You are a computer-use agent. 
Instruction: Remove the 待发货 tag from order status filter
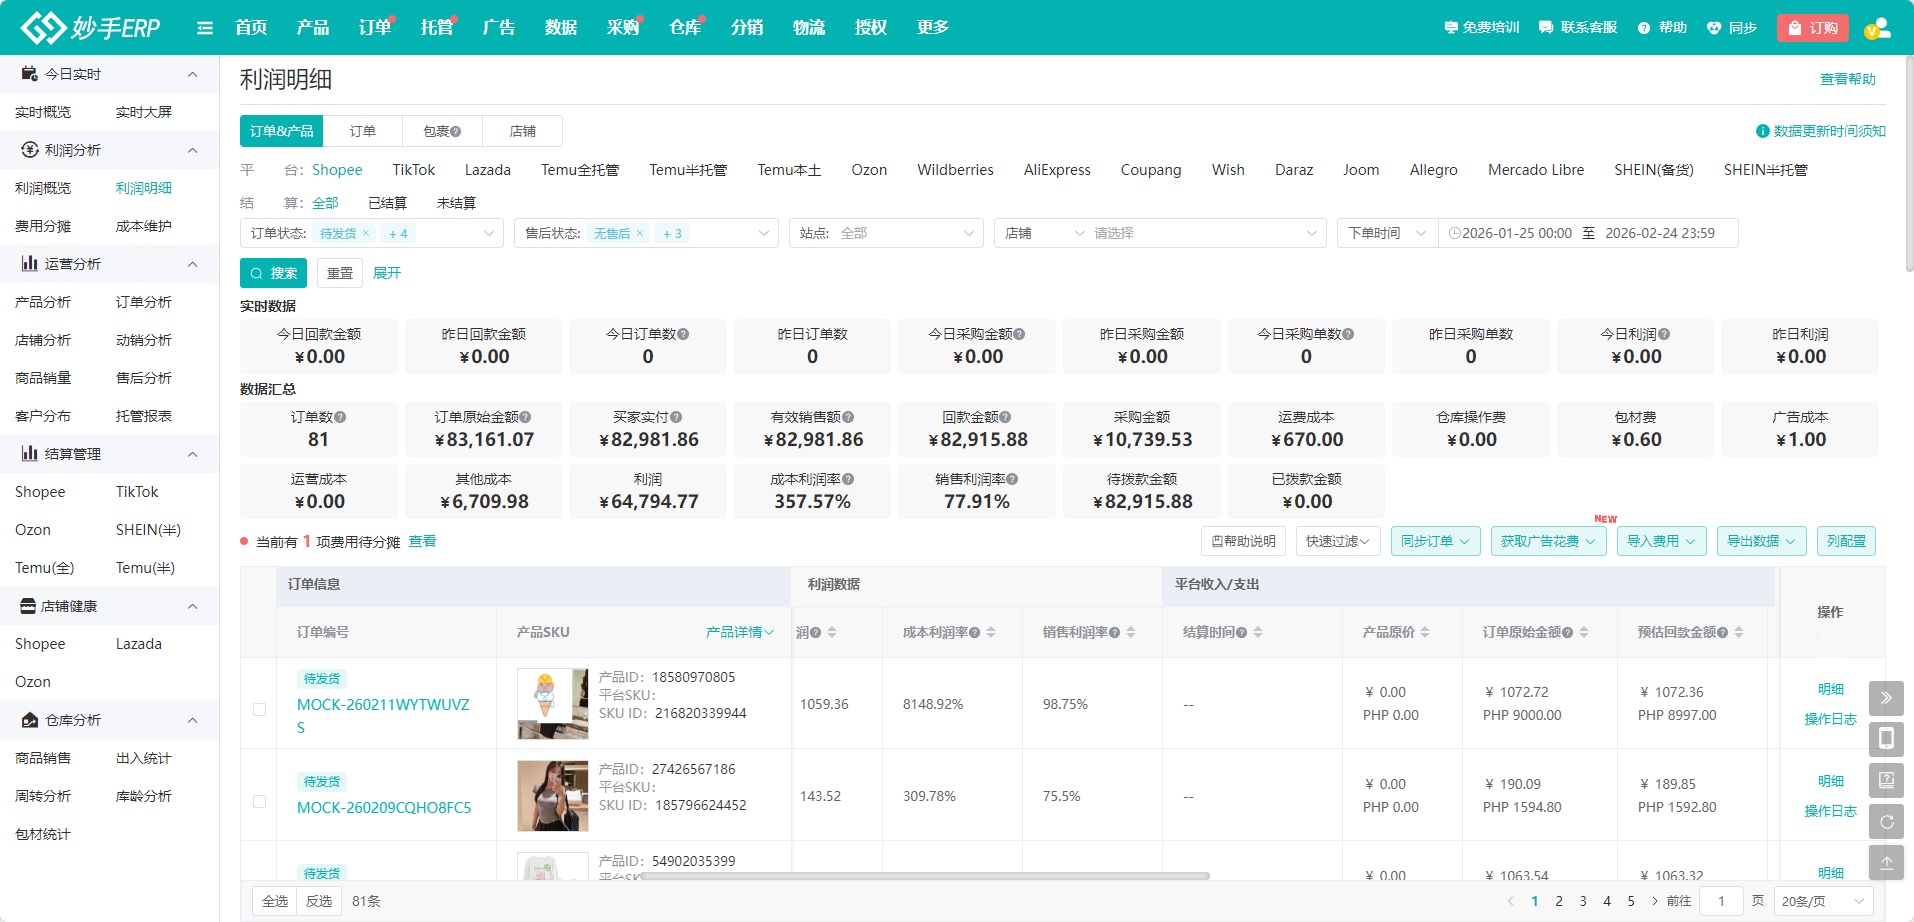pyautogui.click(x=366, y=234)
